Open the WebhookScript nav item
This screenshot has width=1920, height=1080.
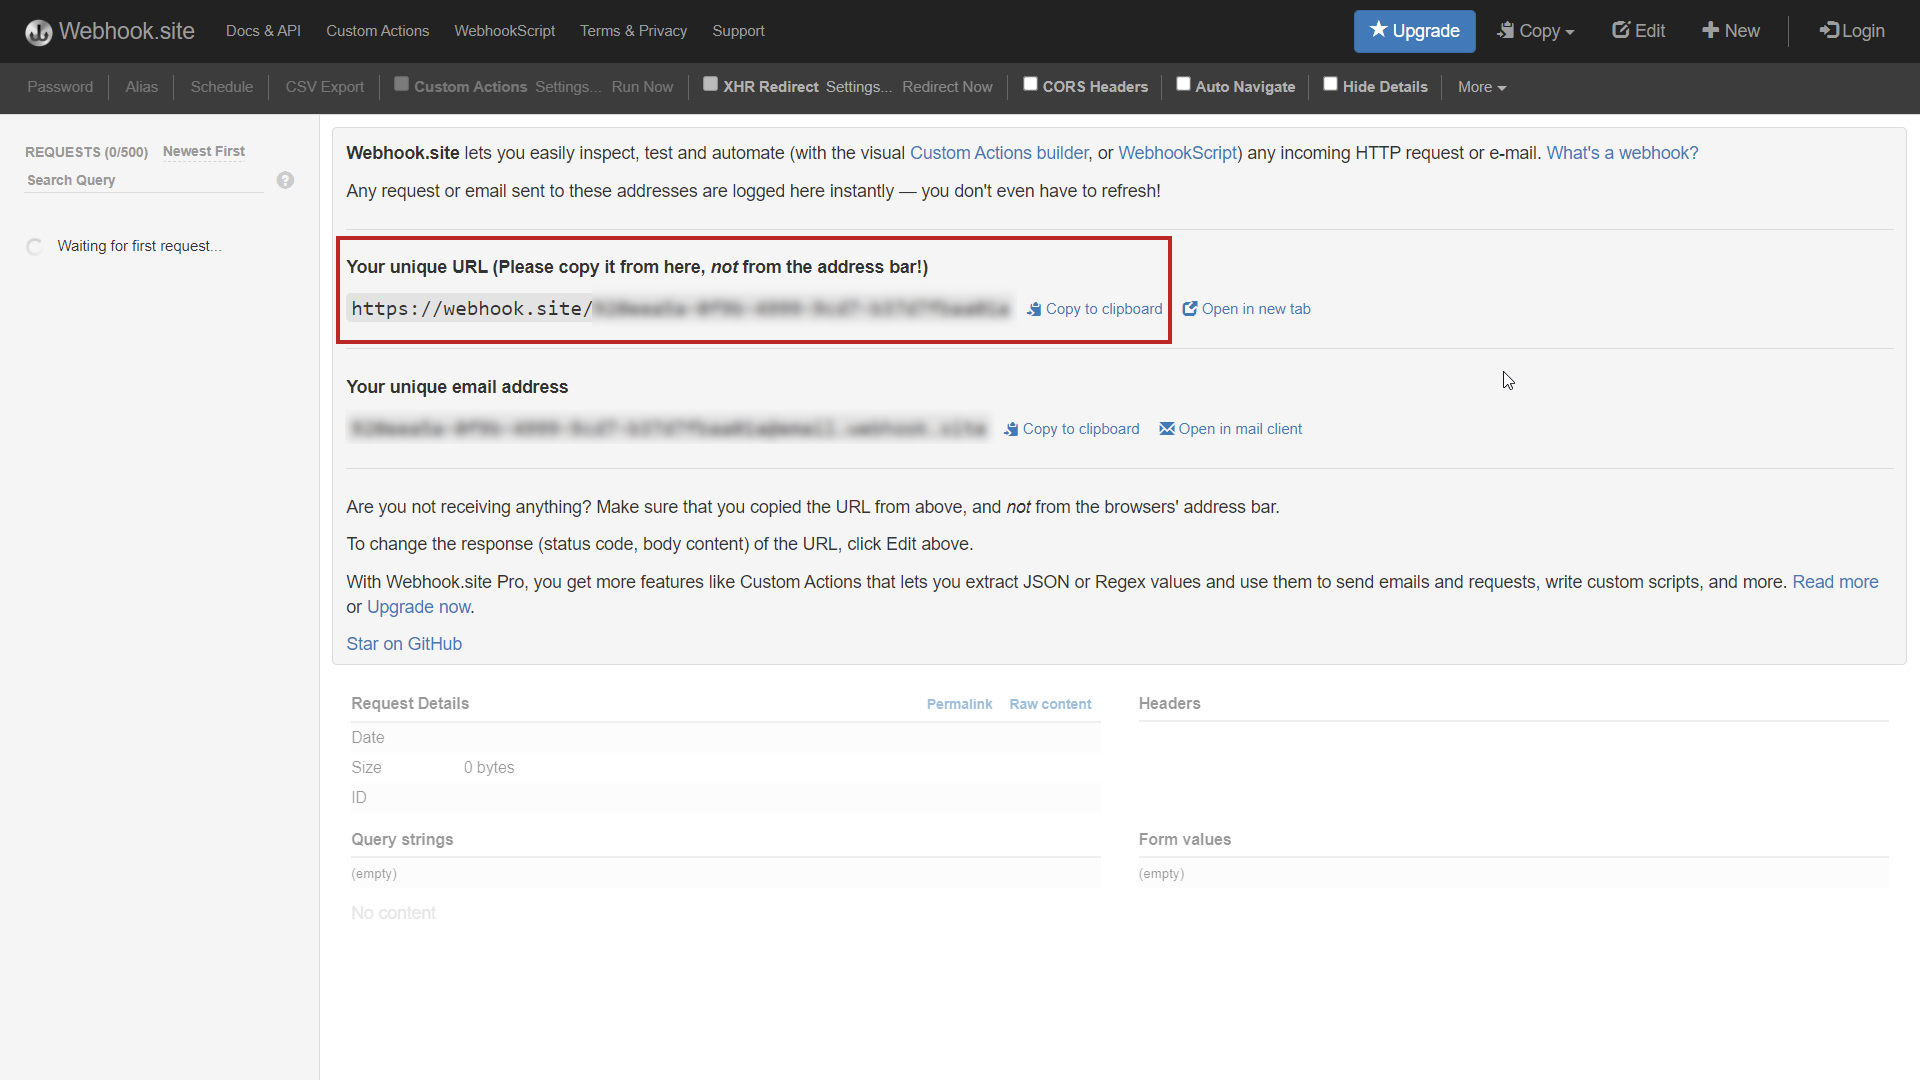pos(504,31)
